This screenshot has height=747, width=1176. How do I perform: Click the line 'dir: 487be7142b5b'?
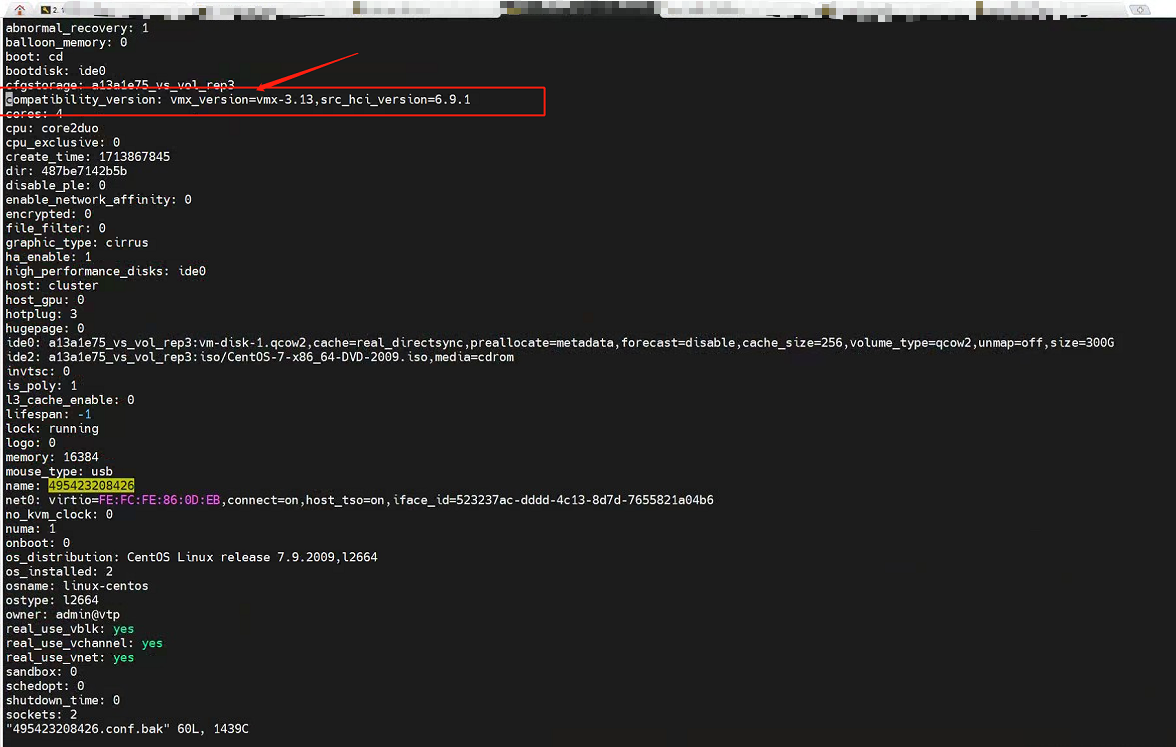[x=66, y=171]
